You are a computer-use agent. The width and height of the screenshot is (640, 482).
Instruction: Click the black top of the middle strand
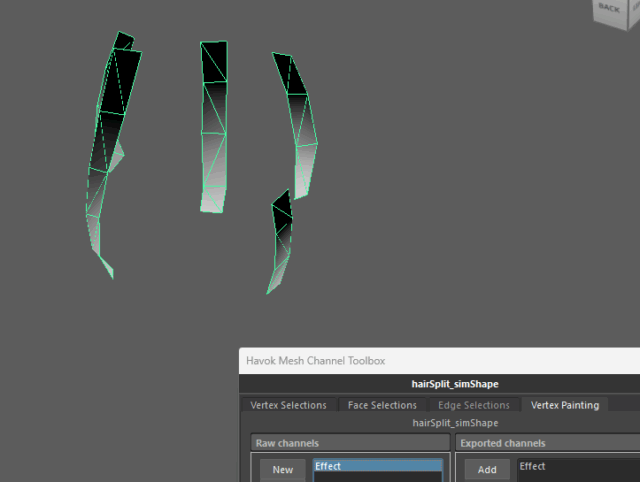tap(213, 62)
